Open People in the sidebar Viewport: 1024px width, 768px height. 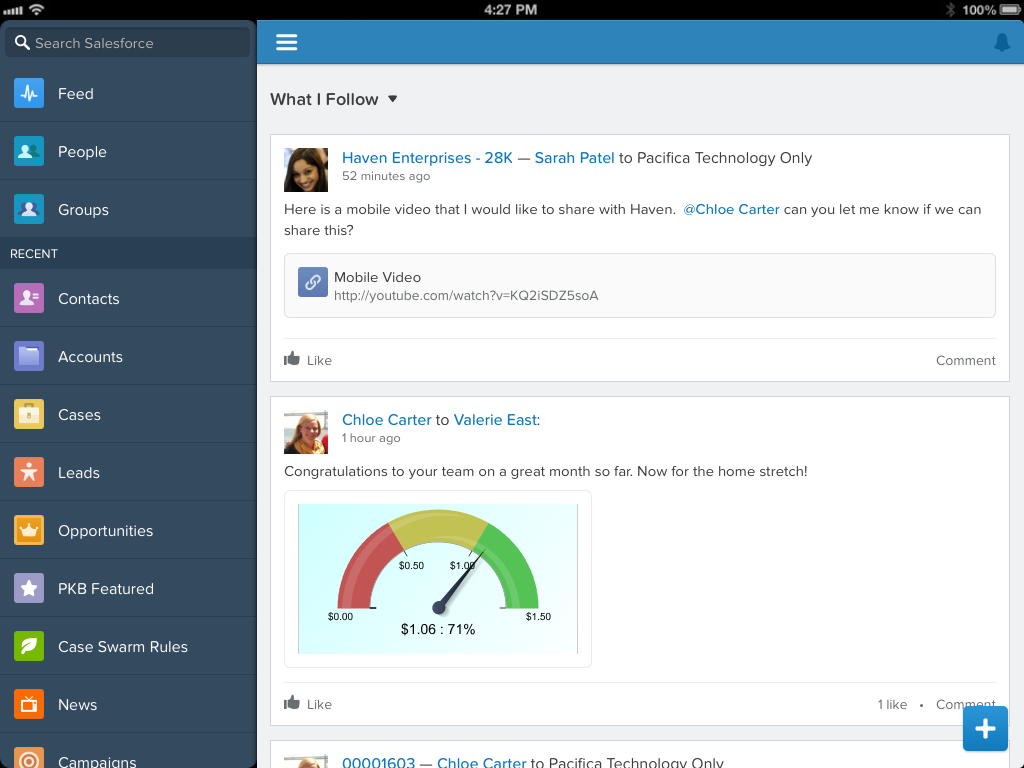(x=128, y=152)
